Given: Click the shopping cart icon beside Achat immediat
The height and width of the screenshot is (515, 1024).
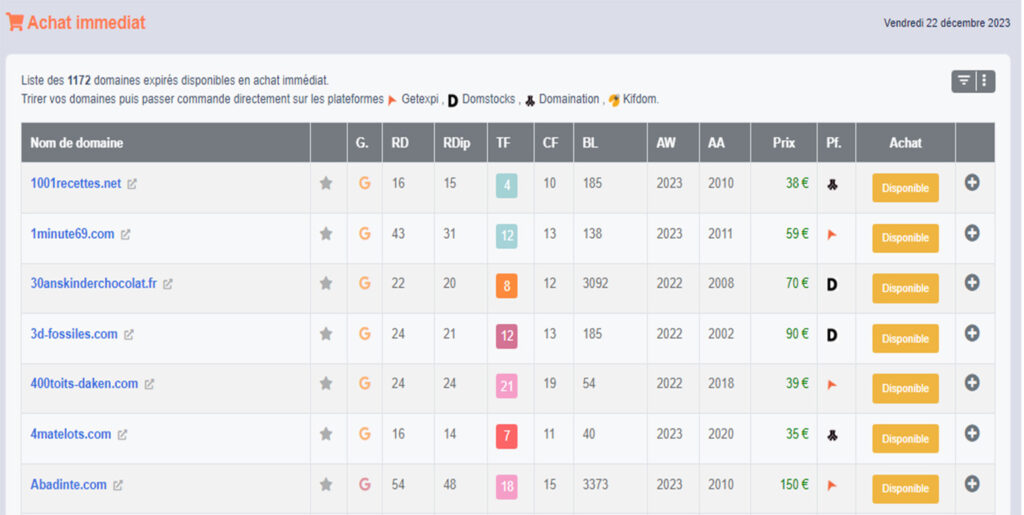Looking at the screenshot, I should [x=15, y=22].
